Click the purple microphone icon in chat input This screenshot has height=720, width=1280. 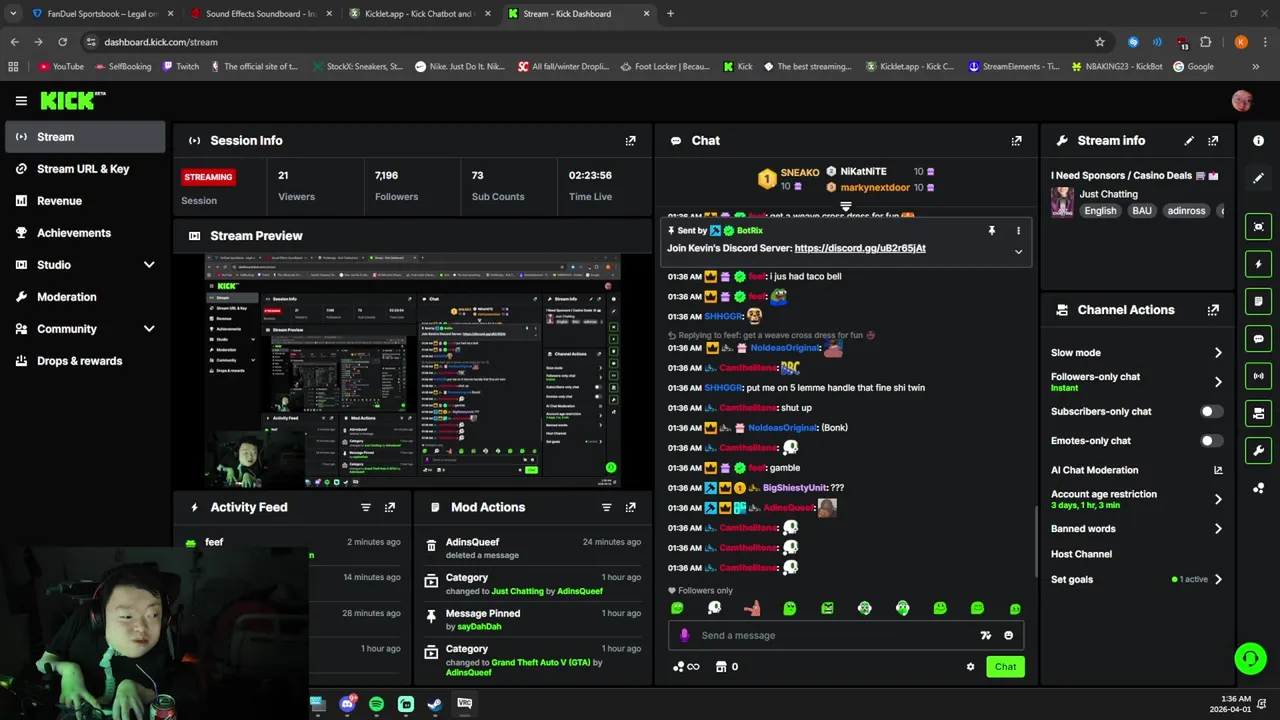tap(684, 635)
